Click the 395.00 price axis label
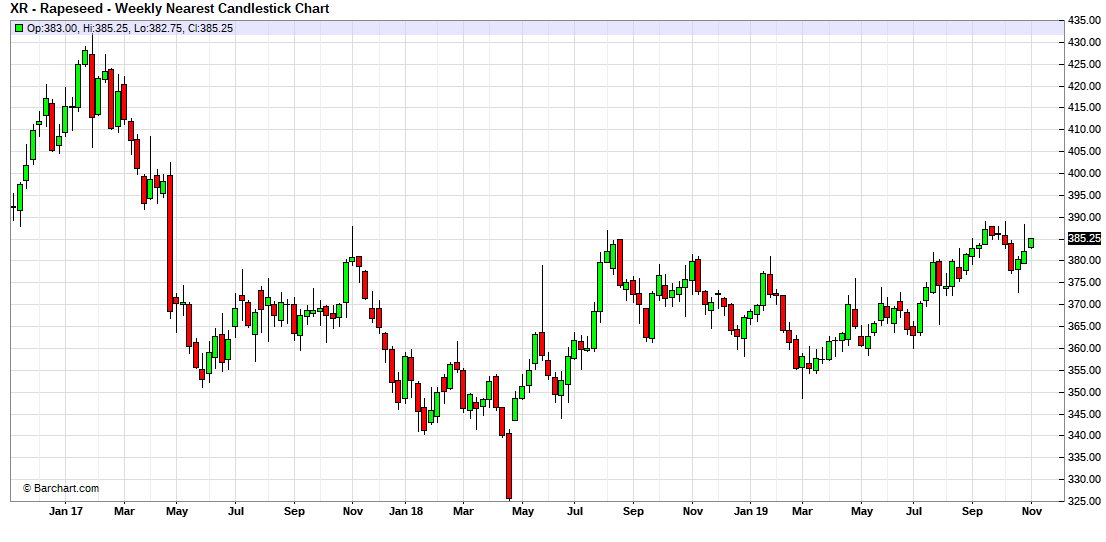Image resolution: width=1106 pixels, height=542 pixels. coord(1085,195)
